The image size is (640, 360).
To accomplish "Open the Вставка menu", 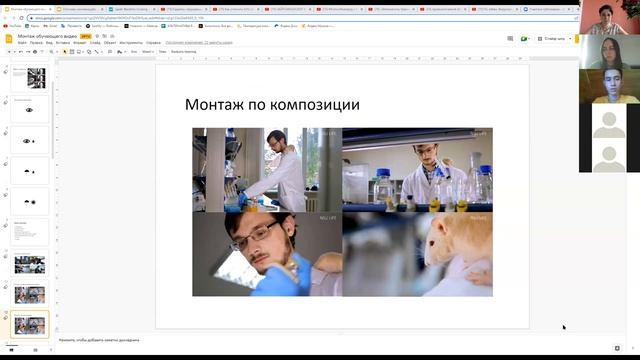I will [x=63, y=42].
